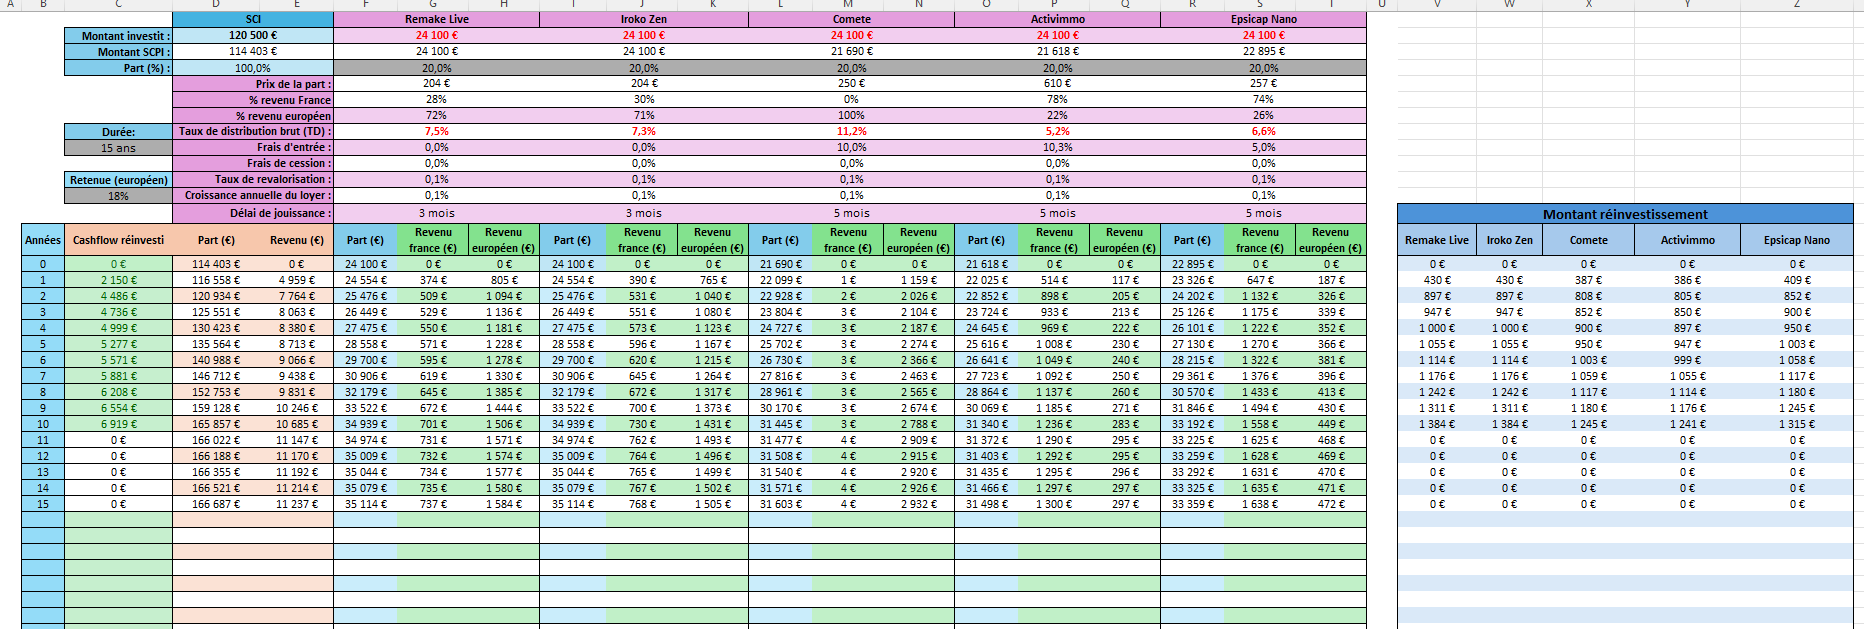This screenshot has width=1864, height=629.
Task: Select the 'Retenue (européen)' label cell
Action: tap(118, 180)
